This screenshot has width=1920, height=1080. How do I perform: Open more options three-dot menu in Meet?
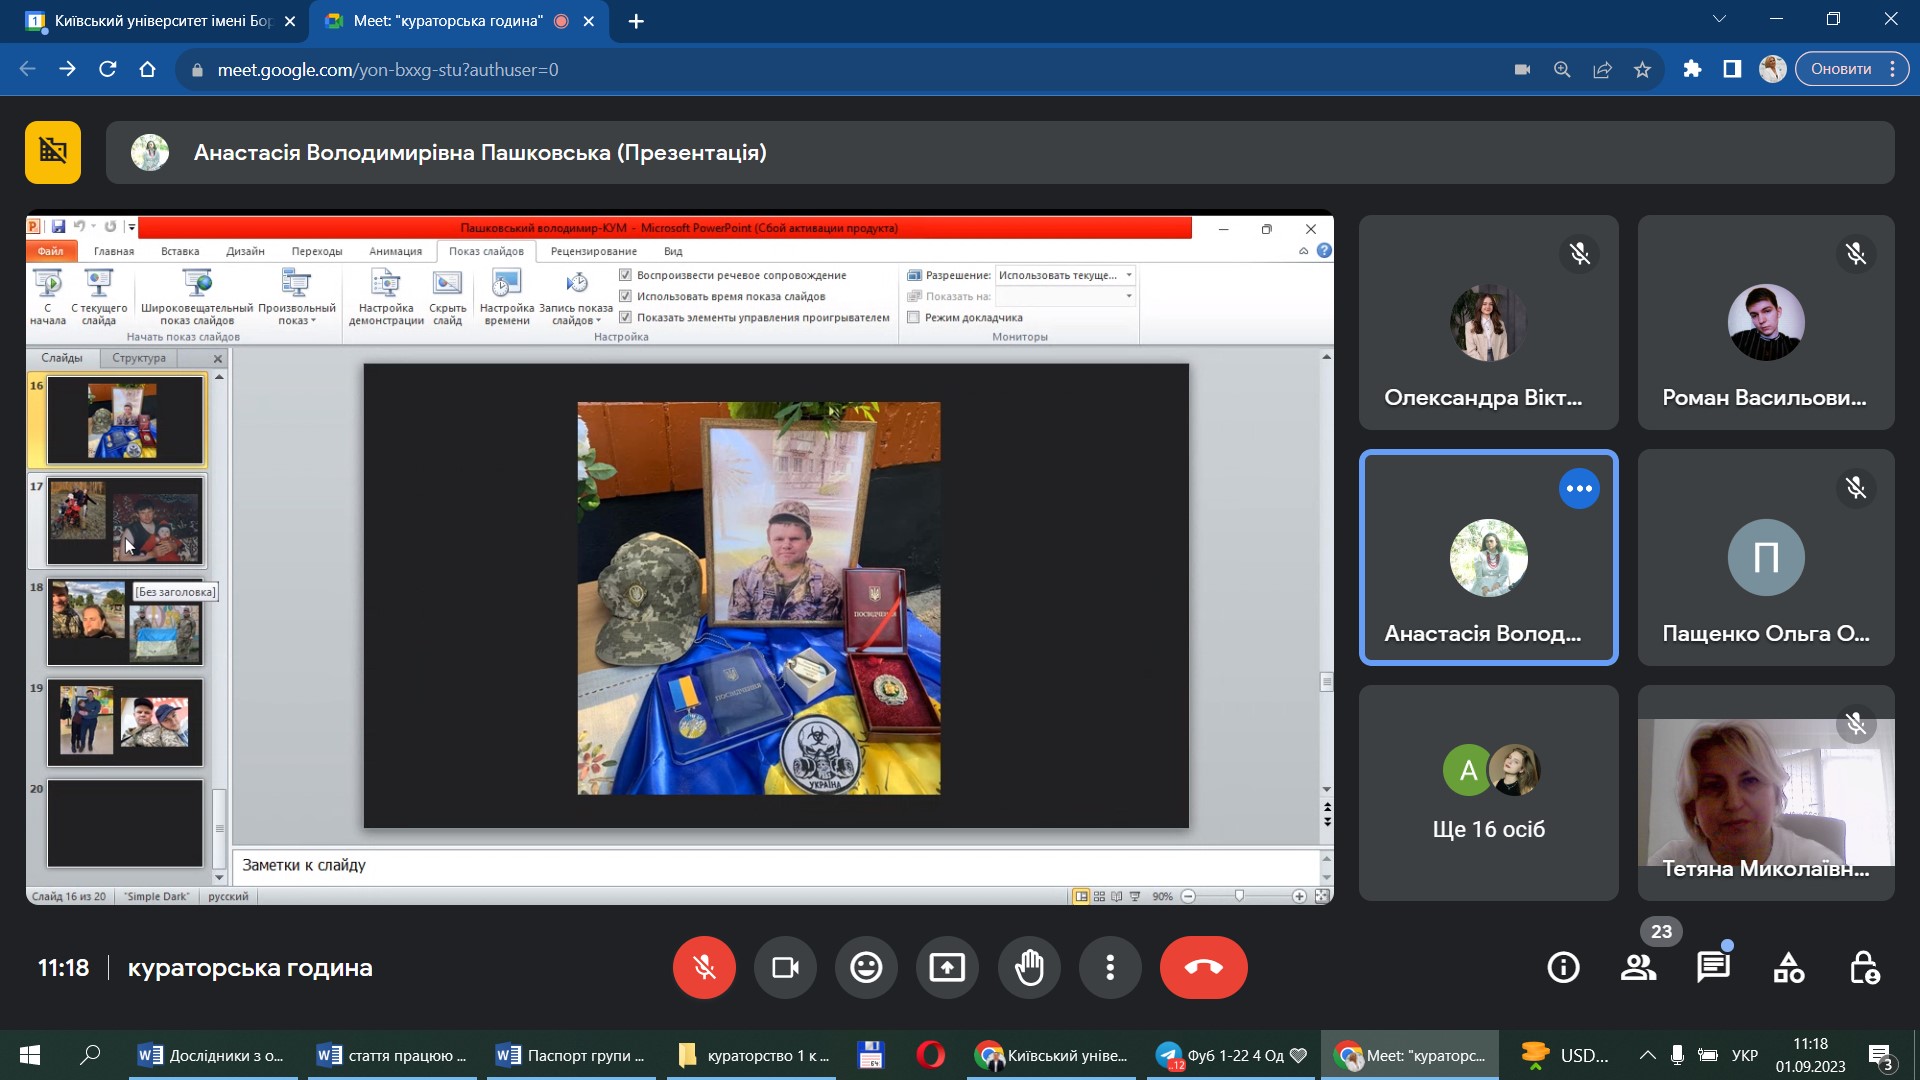1110,967
